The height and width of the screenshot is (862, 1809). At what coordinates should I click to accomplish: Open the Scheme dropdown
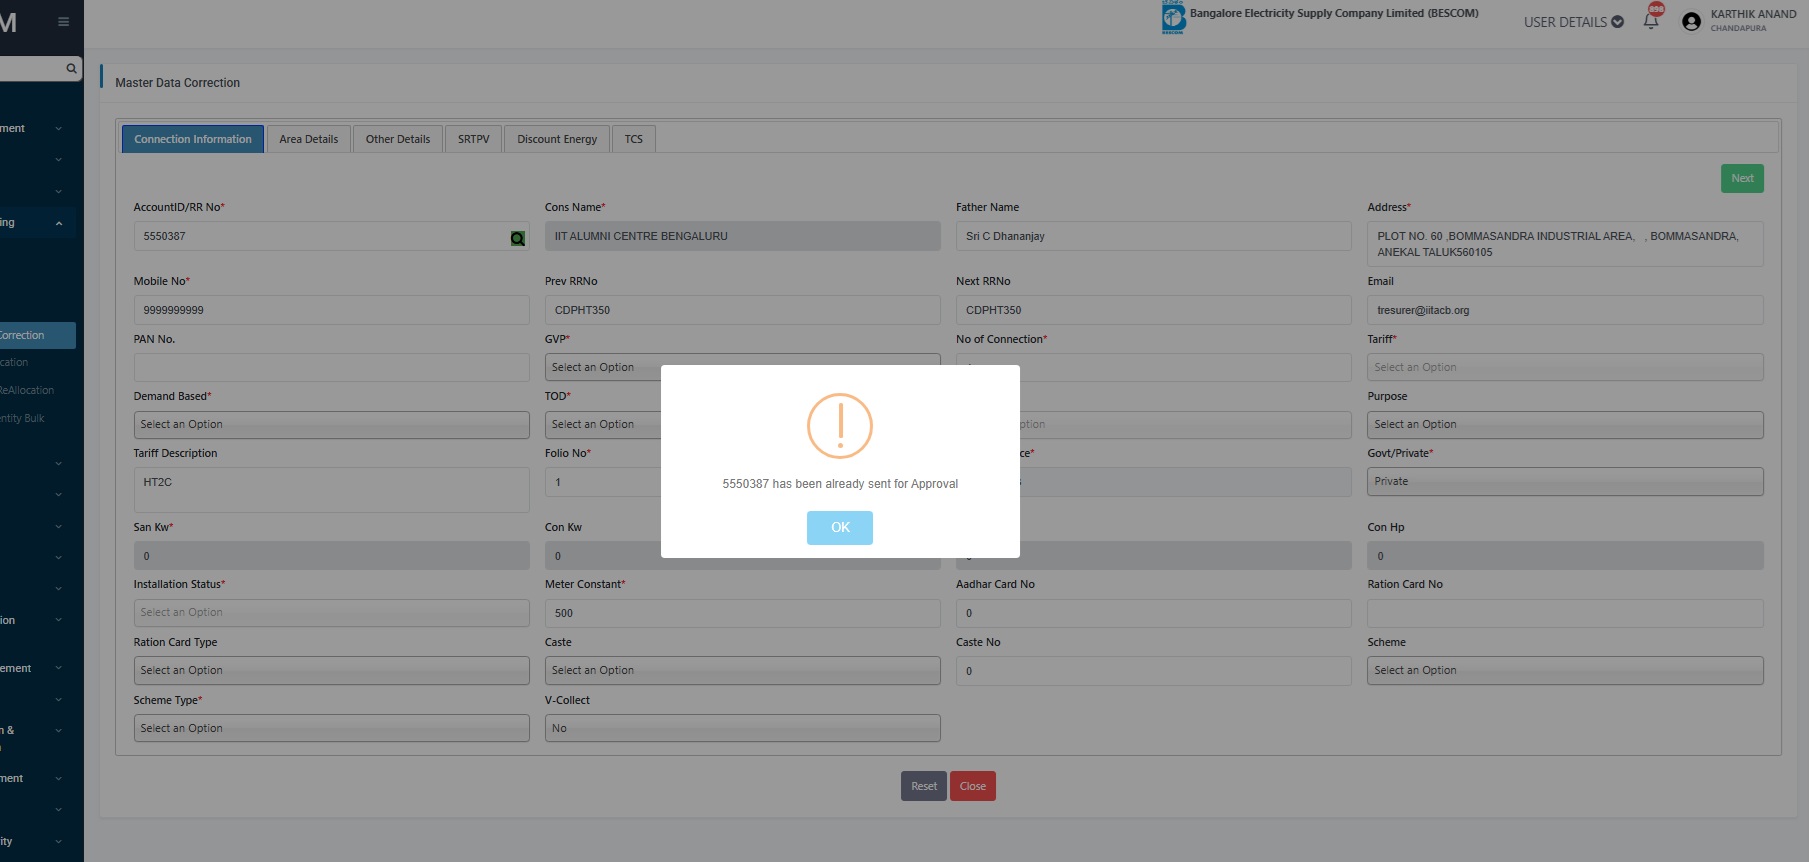pos(1564,671)
